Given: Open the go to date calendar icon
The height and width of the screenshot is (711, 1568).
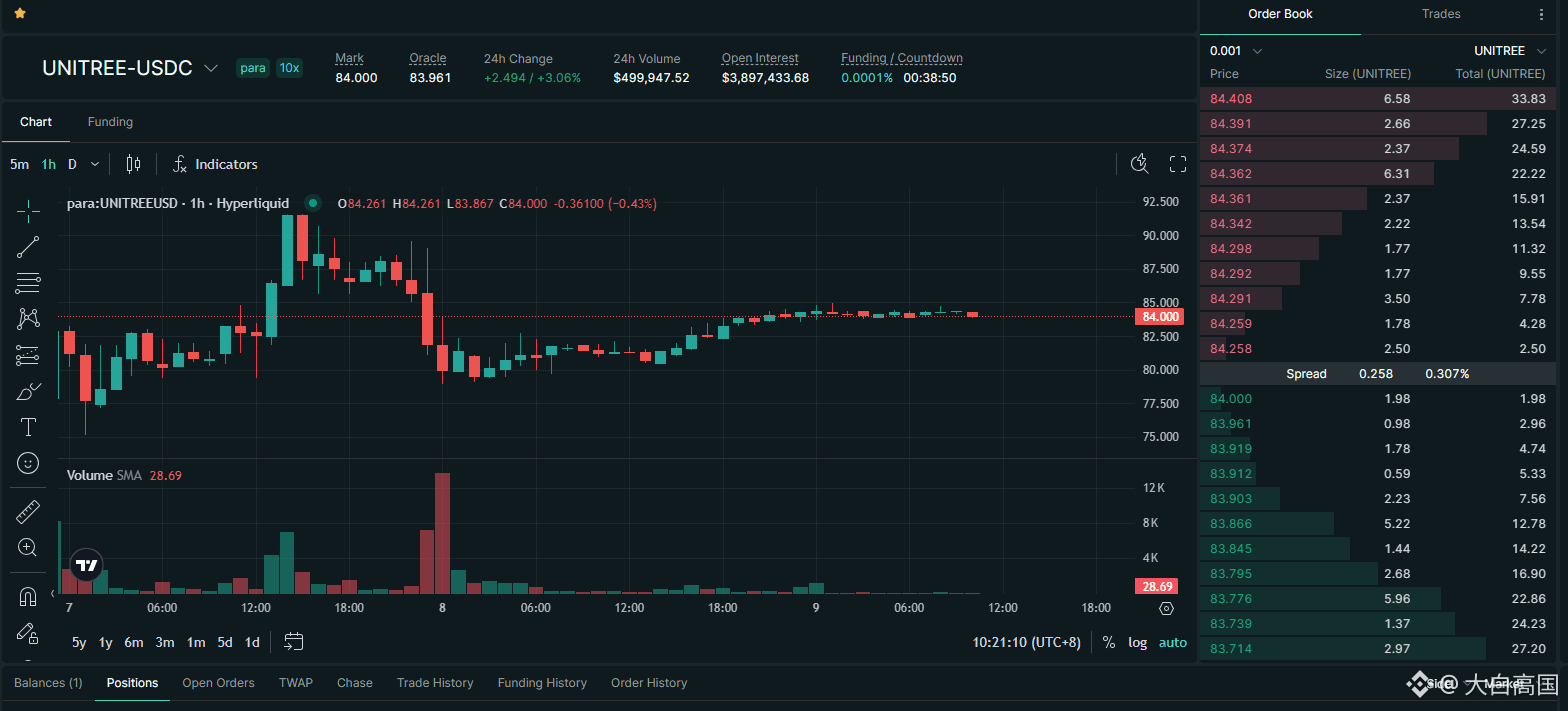Looking at the screenshot, I should 294,642.
